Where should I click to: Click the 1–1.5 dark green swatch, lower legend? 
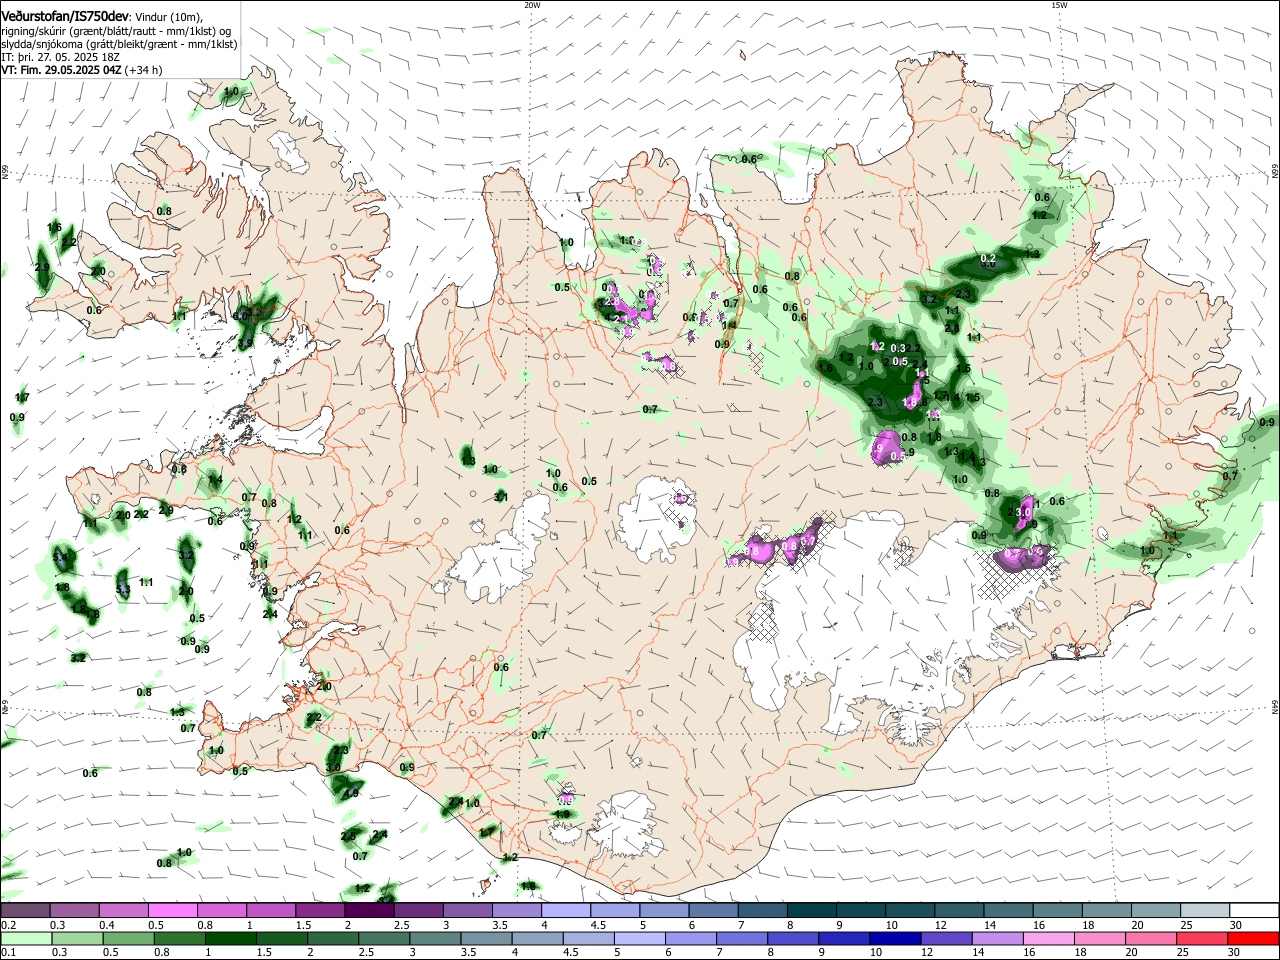(230, 939)
